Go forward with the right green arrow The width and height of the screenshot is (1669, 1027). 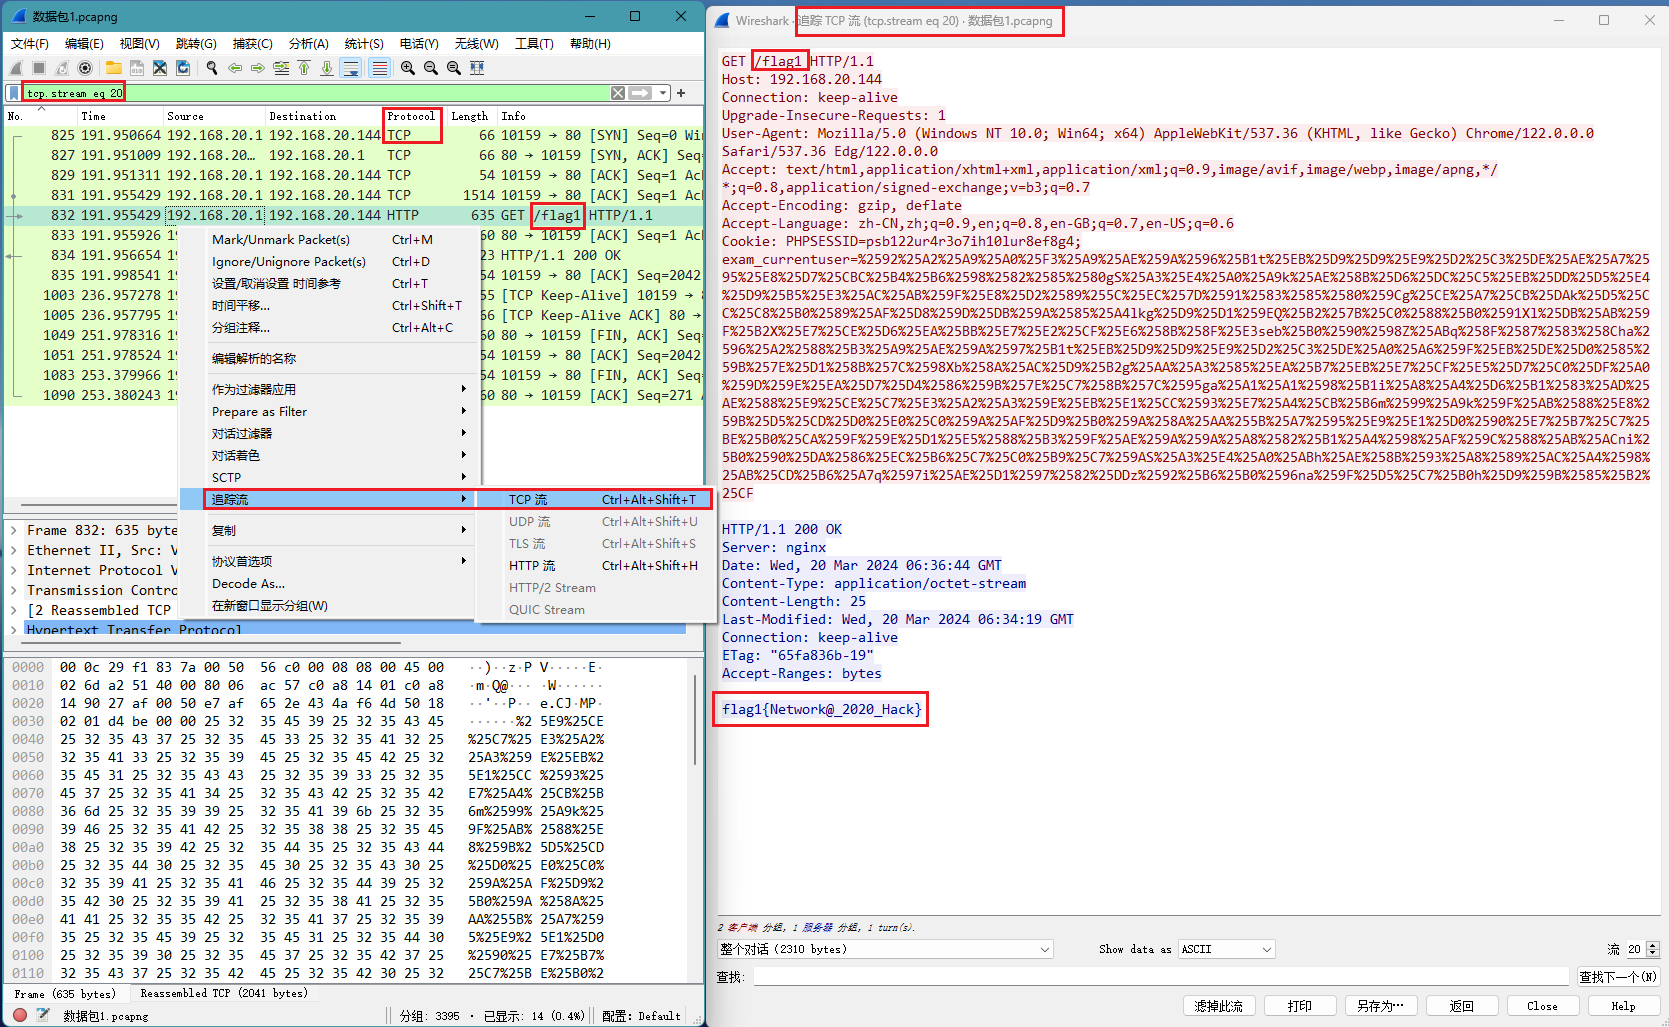click(x=258, y=68)
